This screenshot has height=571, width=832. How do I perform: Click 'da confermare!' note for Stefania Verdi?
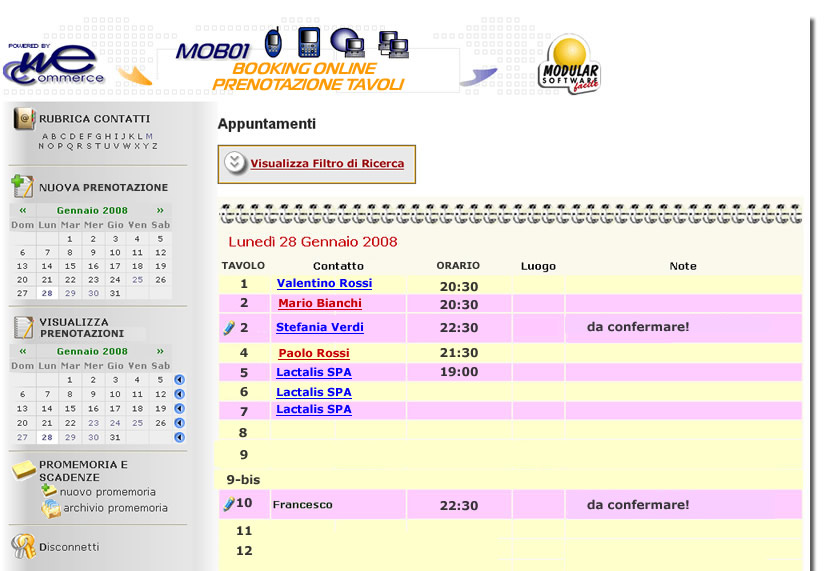click(638, 327)
